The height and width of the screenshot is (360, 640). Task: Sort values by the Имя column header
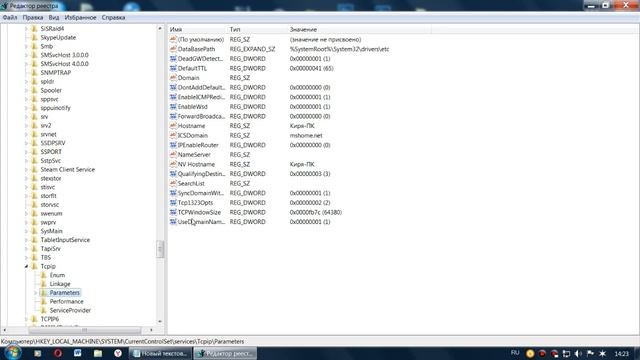(198, 29)
